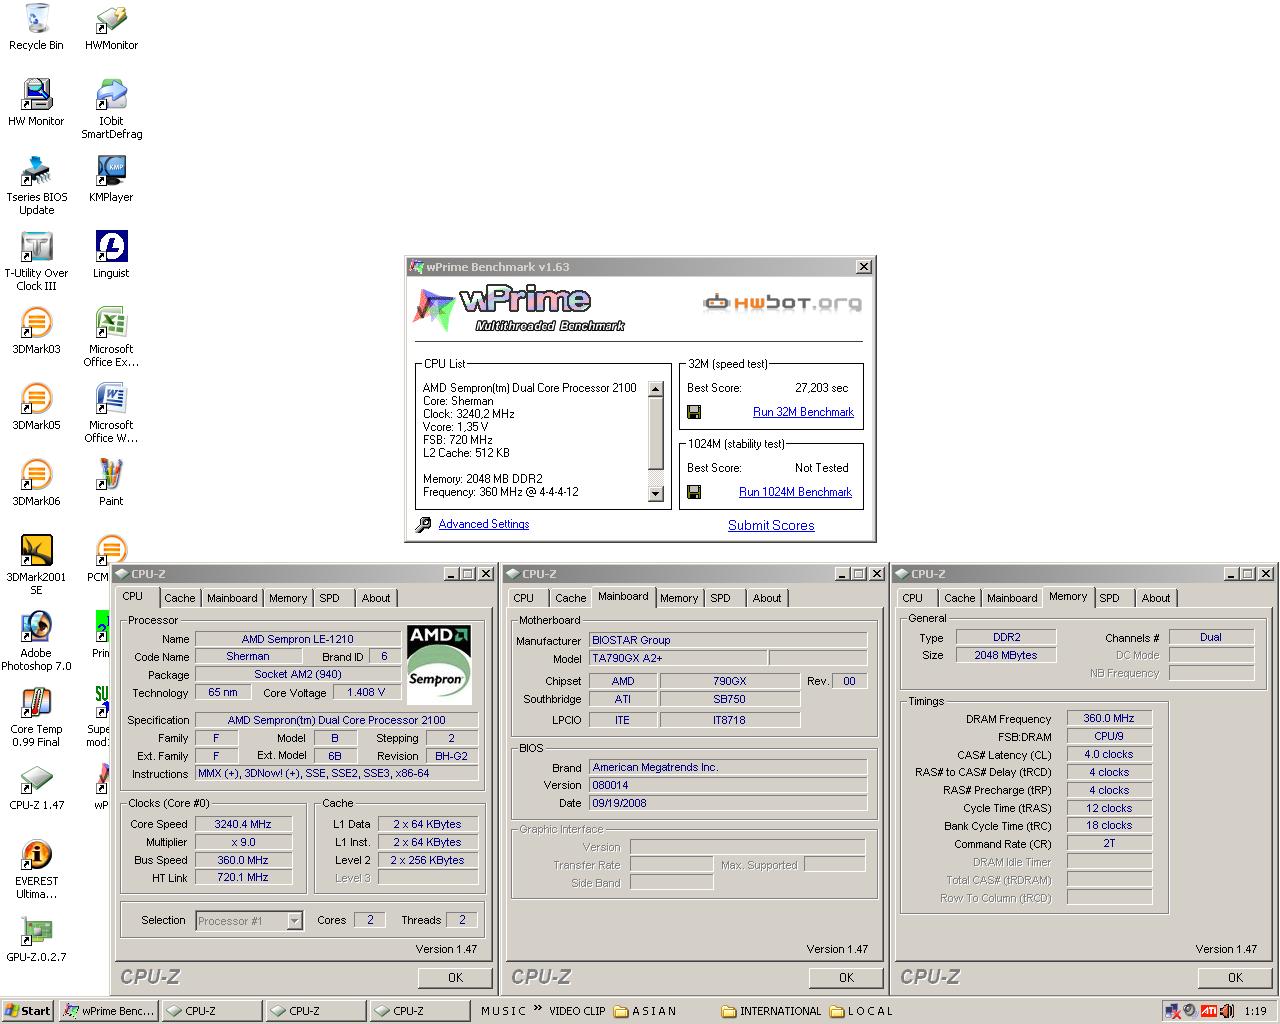The width and height of the screenshot is (1280, 1024).
Task: Launch 3DMark2001 SE desktop icon
Action: tap(36, 565)
